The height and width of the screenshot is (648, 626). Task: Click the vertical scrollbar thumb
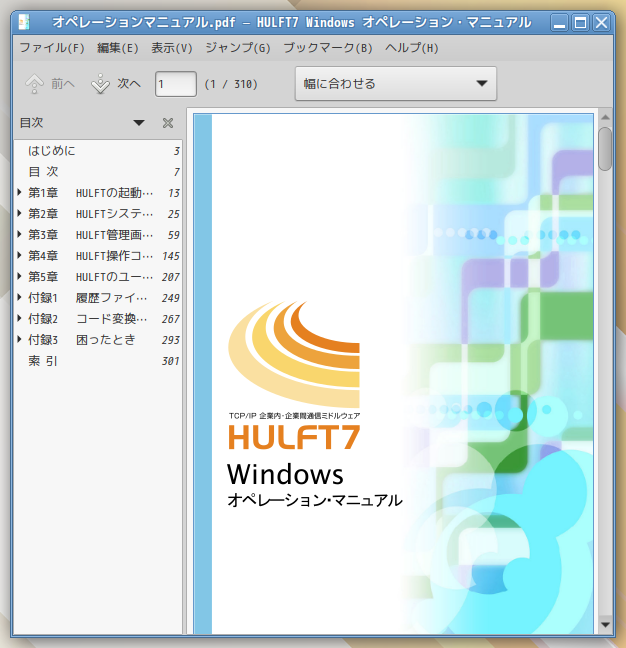[x=605, y=148]
